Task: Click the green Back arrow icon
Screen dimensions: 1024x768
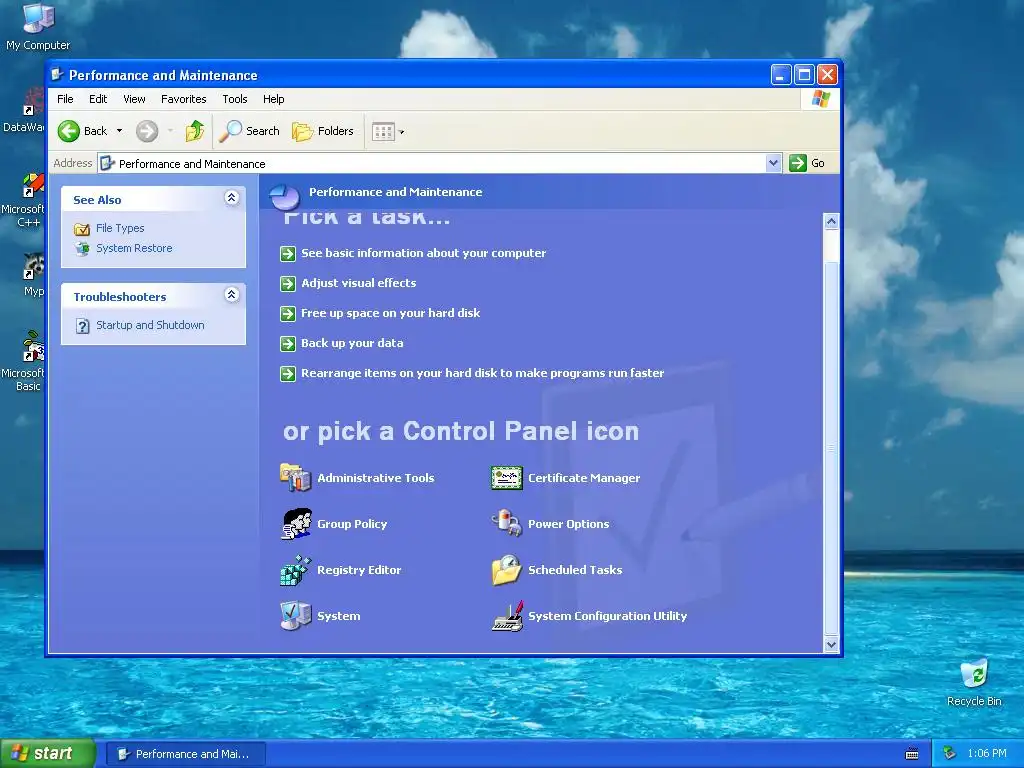Action: tap(69, 131)
